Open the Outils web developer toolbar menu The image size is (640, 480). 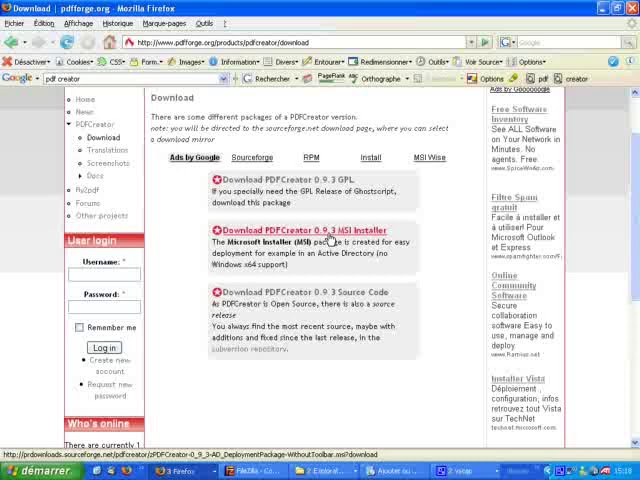(433, 62)
